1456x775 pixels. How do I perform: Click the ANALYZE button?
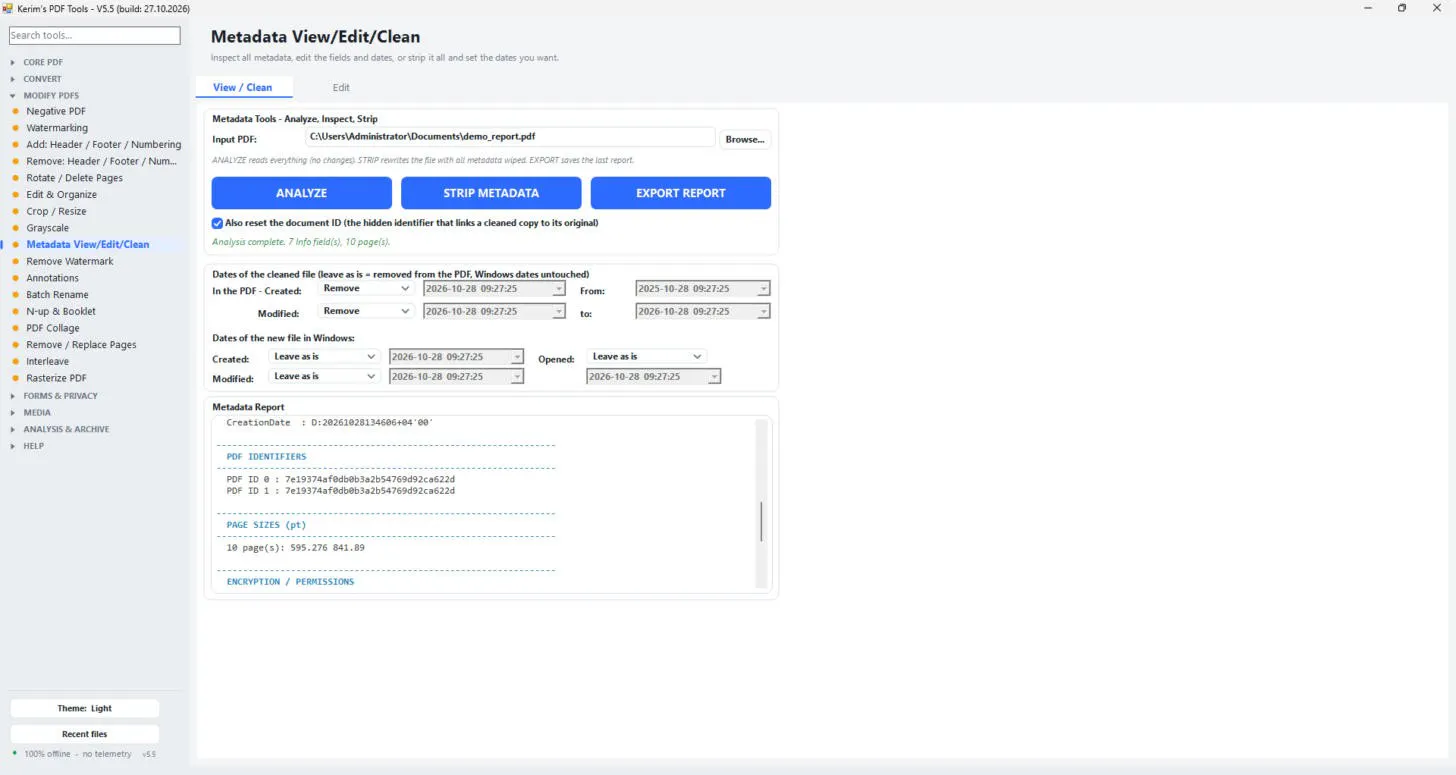point(302,193)
